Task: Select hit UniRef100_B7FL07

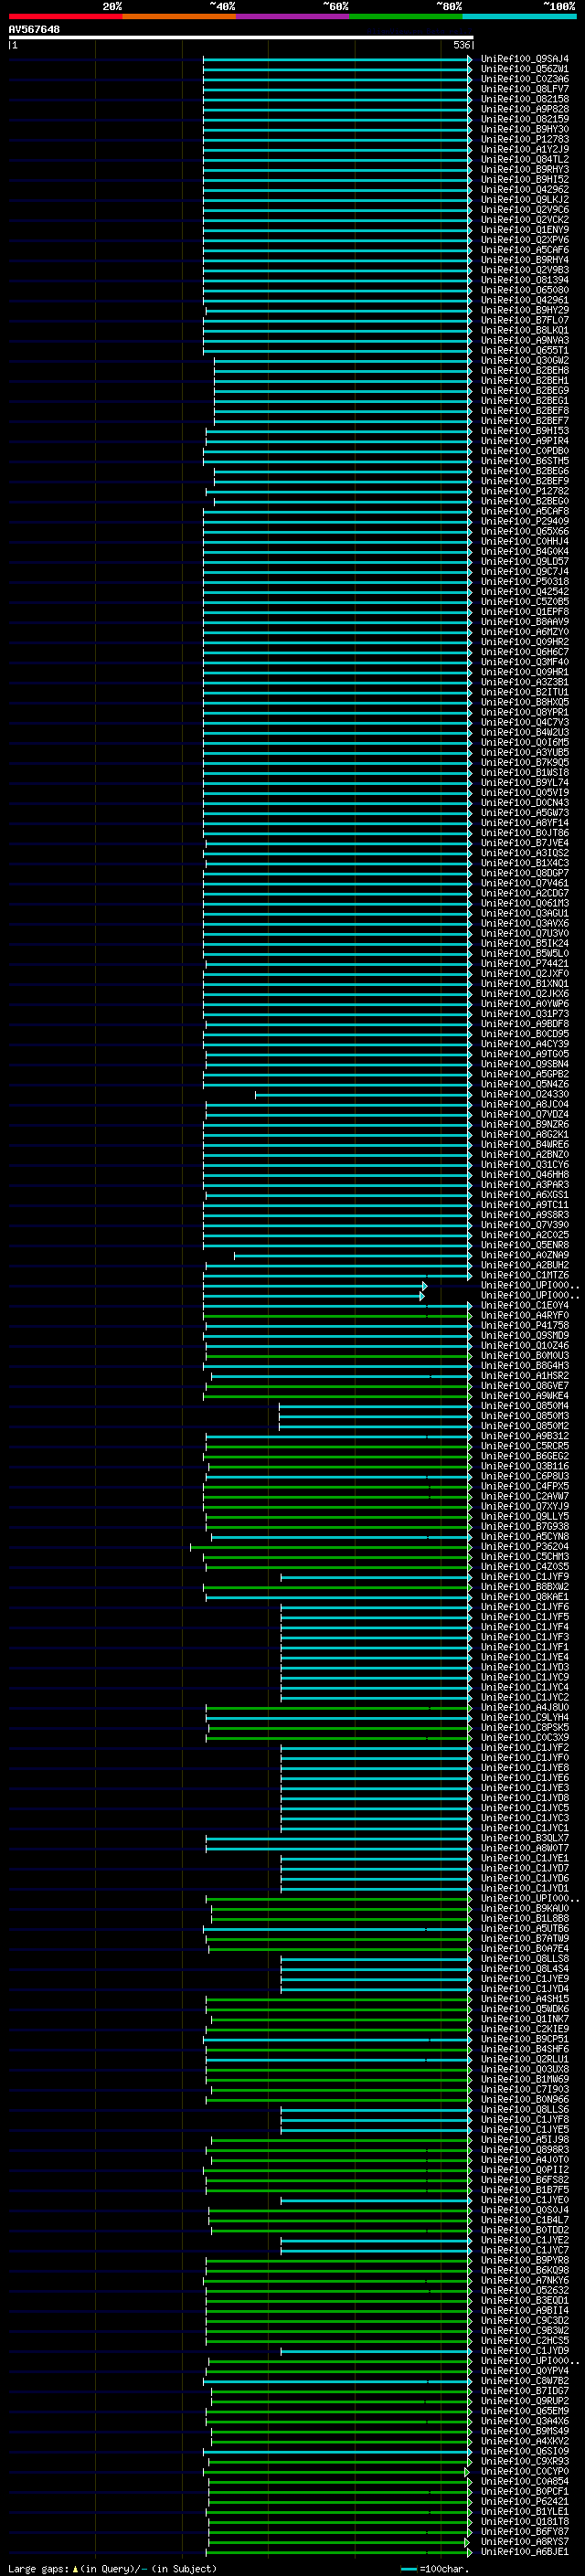Action: tap(524, 320)
